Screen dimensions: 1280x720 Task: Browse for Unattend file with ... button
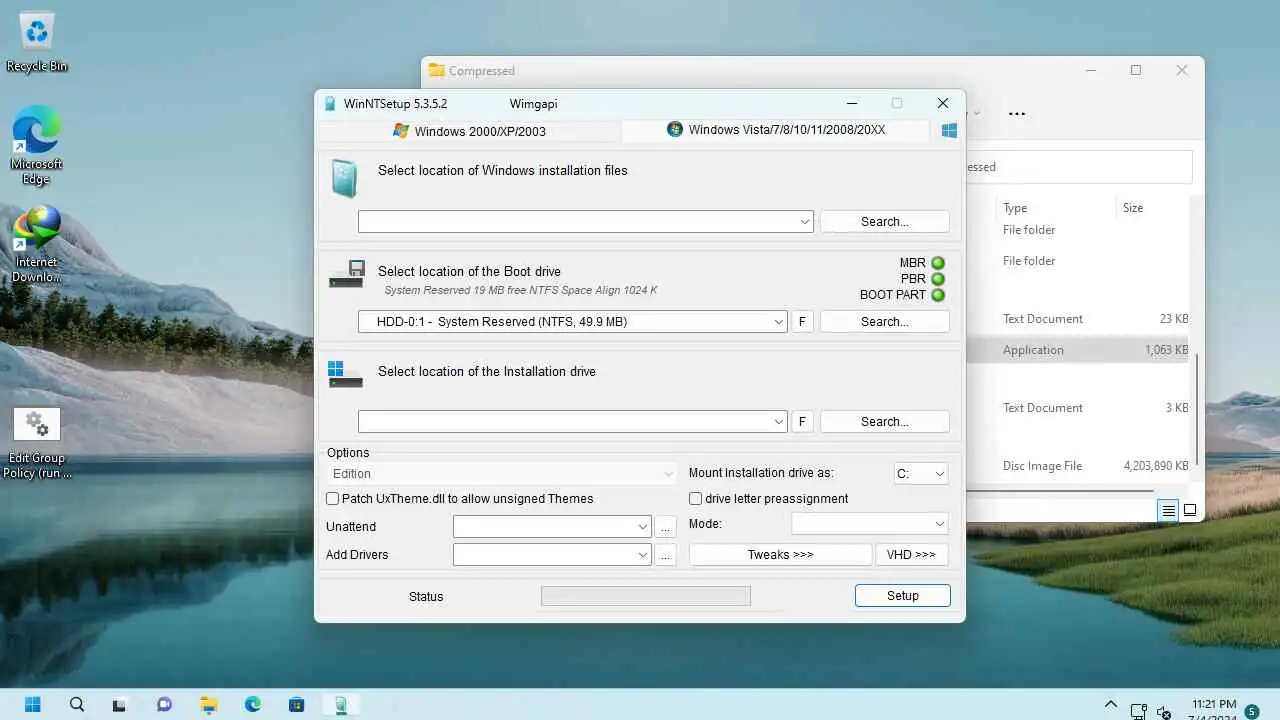(666, 526)
